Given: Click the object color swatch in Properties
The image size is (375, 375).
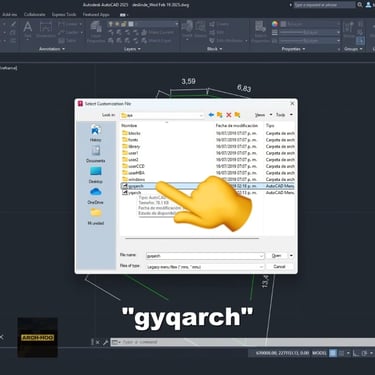Looking at the screenshot, I should click(283, 24).
